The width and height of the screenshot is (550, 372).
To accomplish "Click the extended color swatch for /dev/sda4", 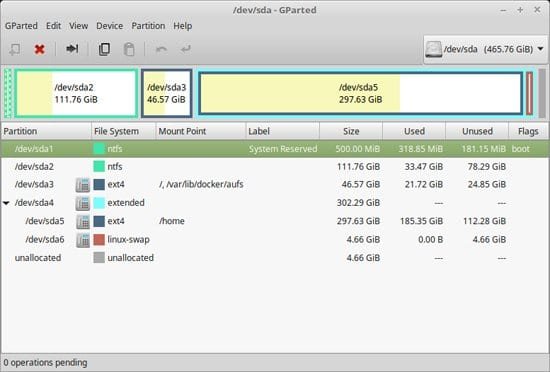I will 99,203.
